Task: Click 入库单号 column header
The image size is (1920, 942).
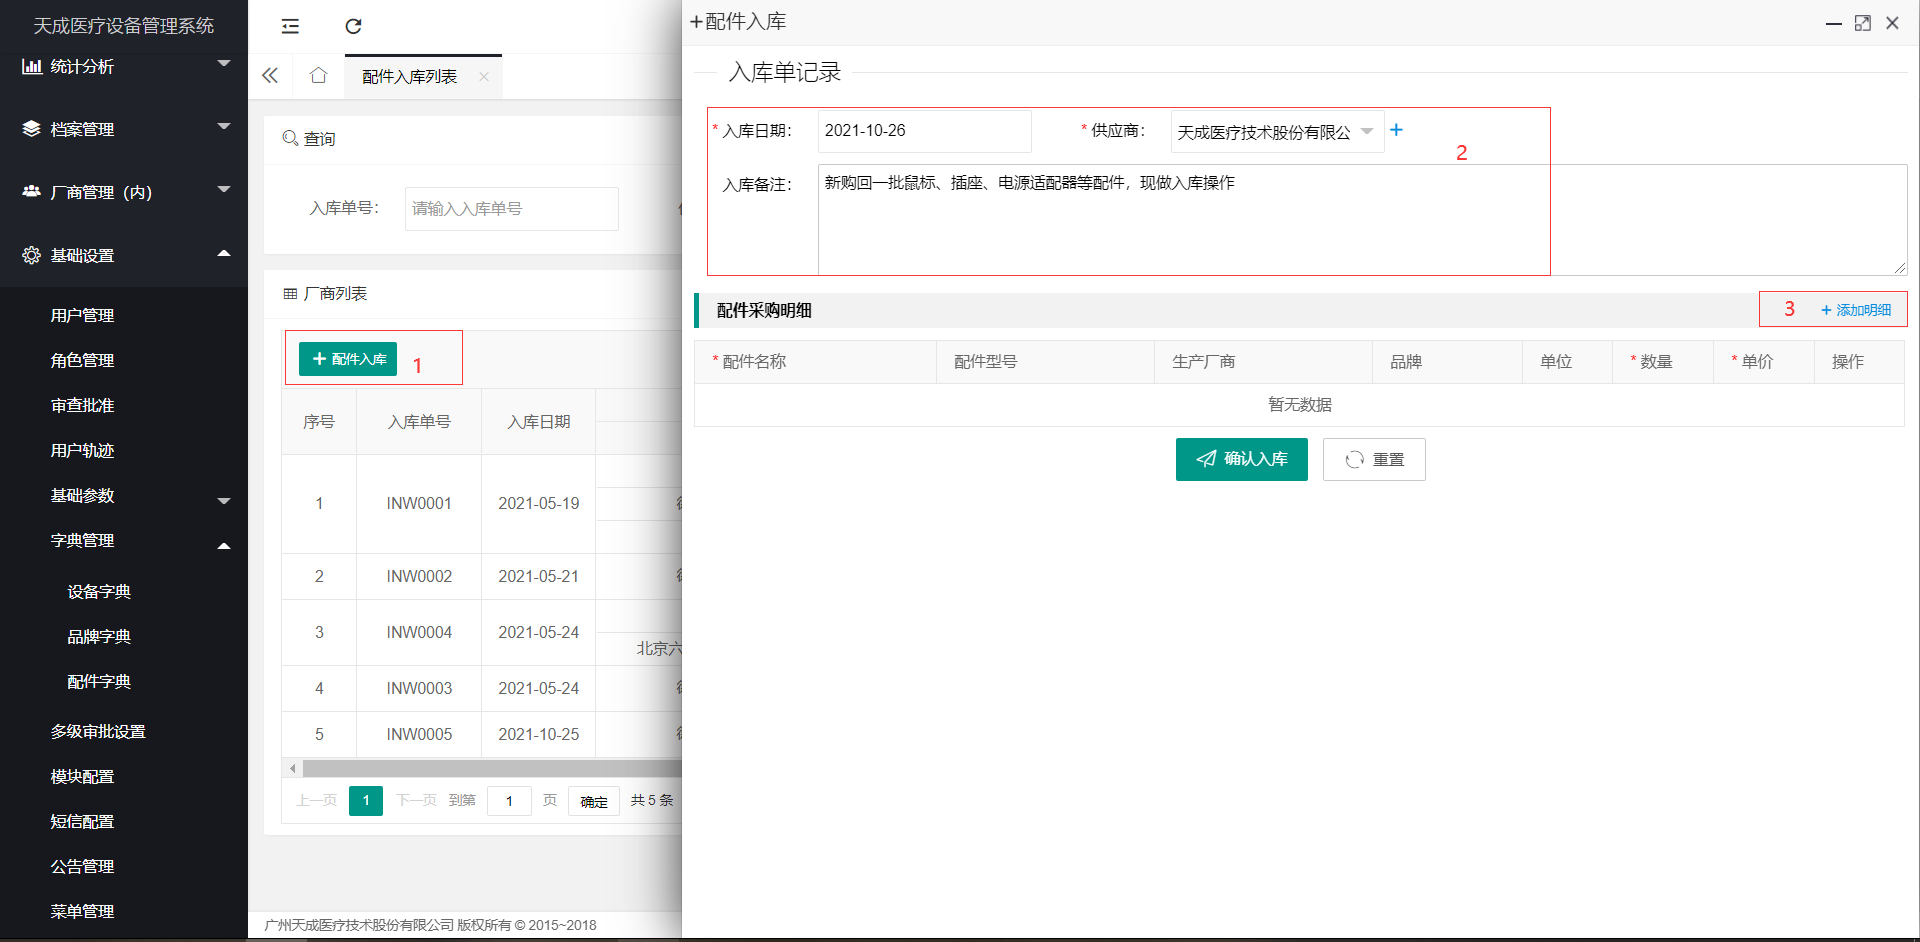Action: (419, 422)
